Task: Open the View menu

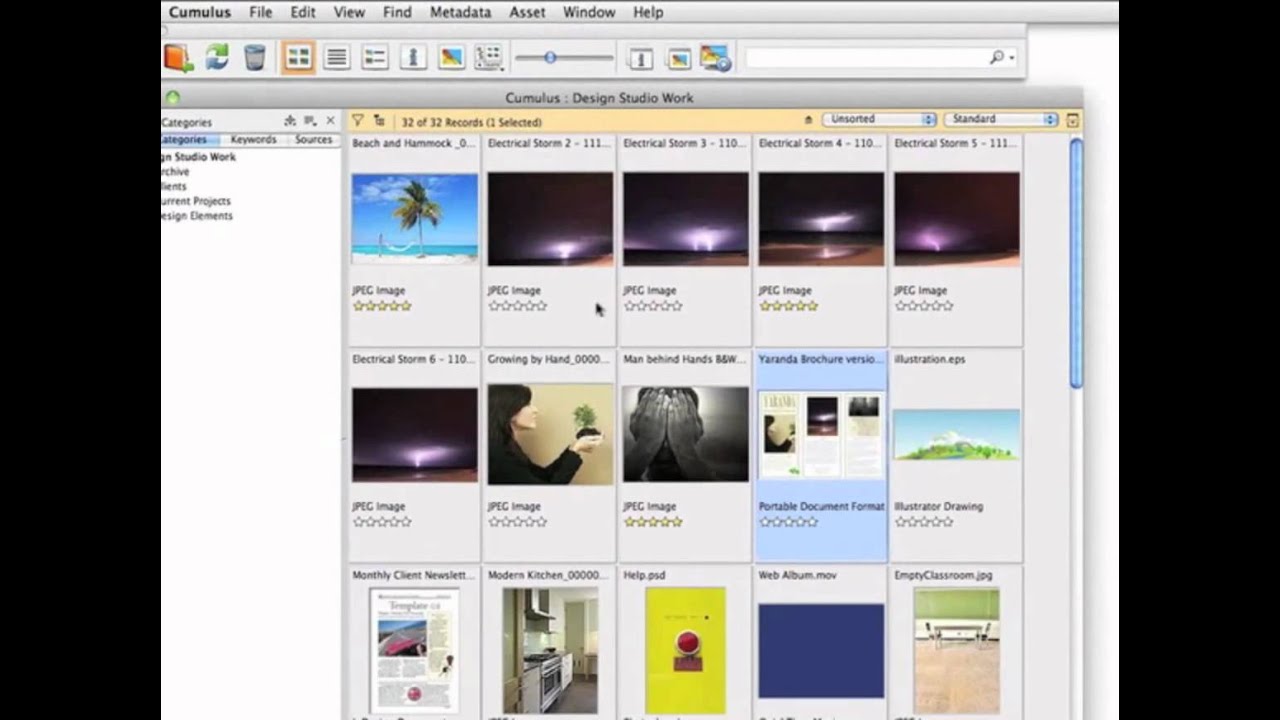Action: [349, 12]
